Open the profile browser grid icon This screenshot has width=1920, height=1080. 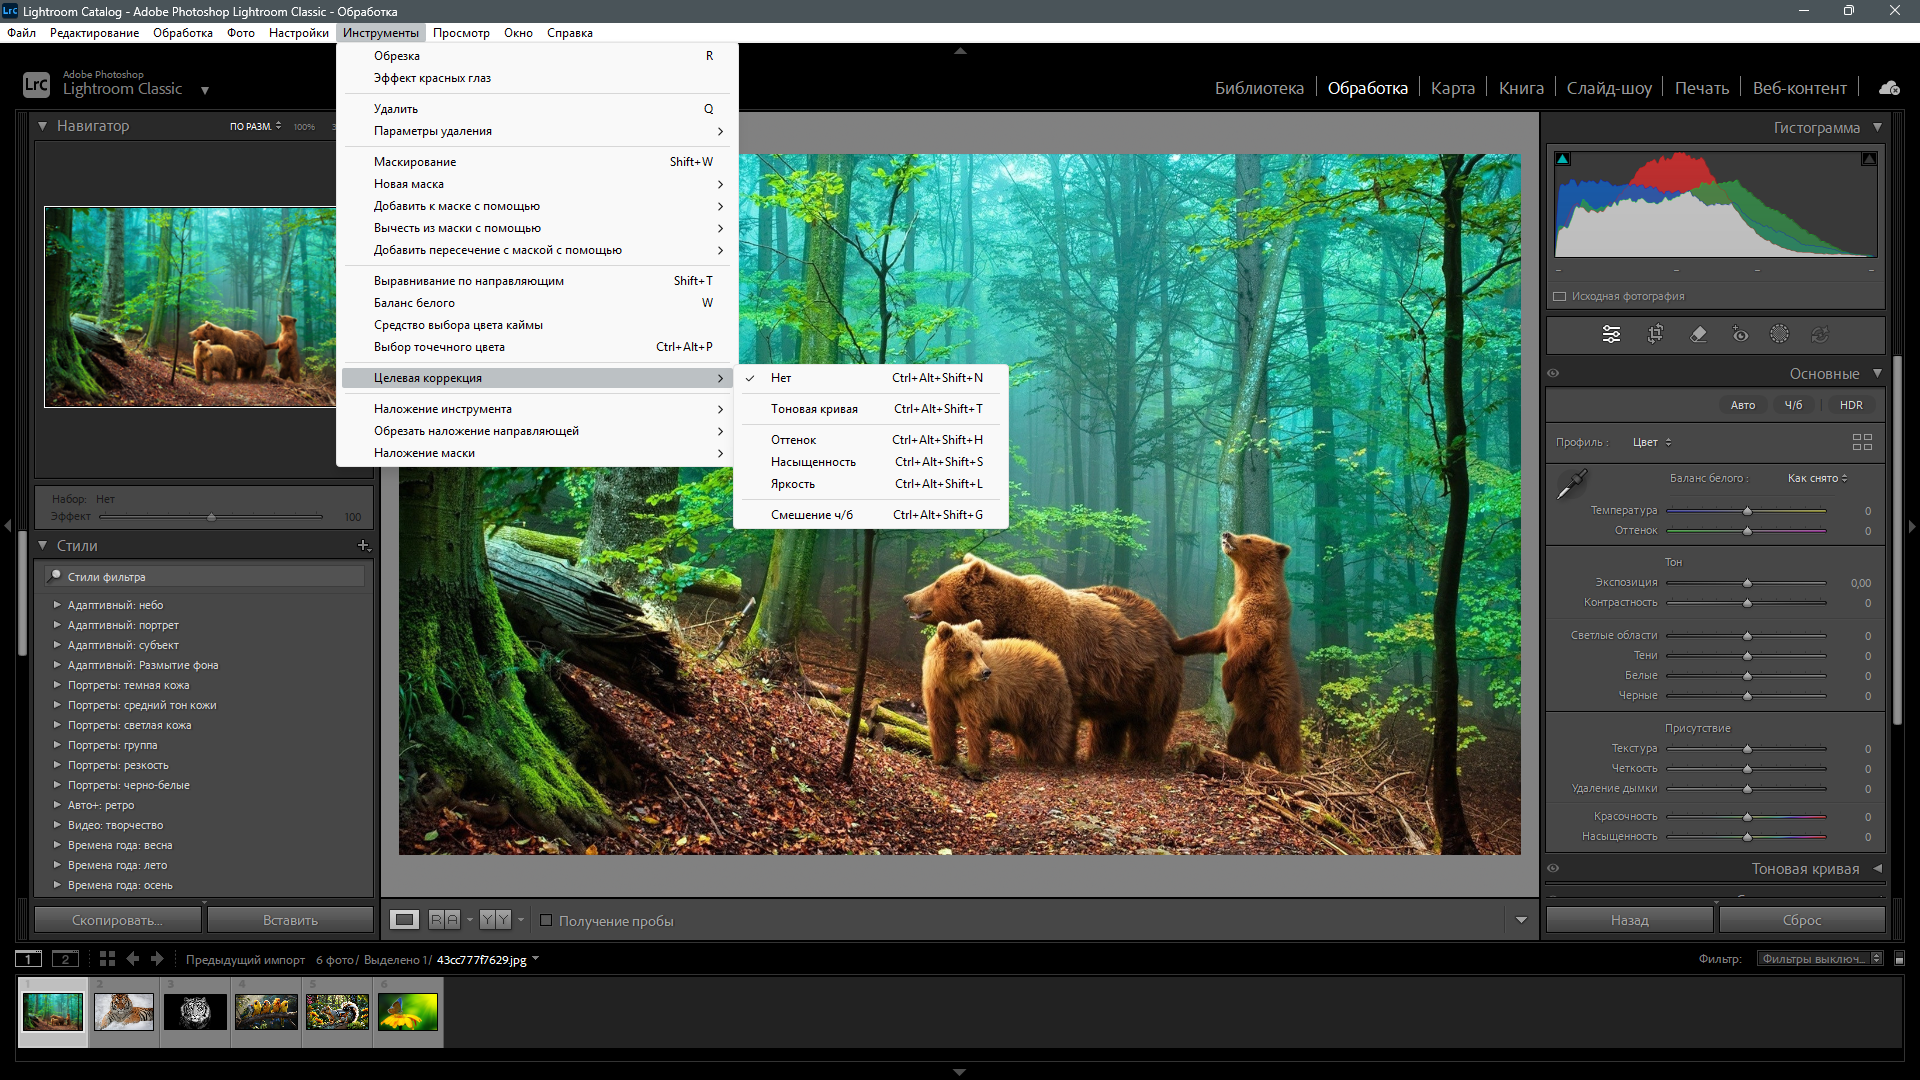[x=1862, y=442]
